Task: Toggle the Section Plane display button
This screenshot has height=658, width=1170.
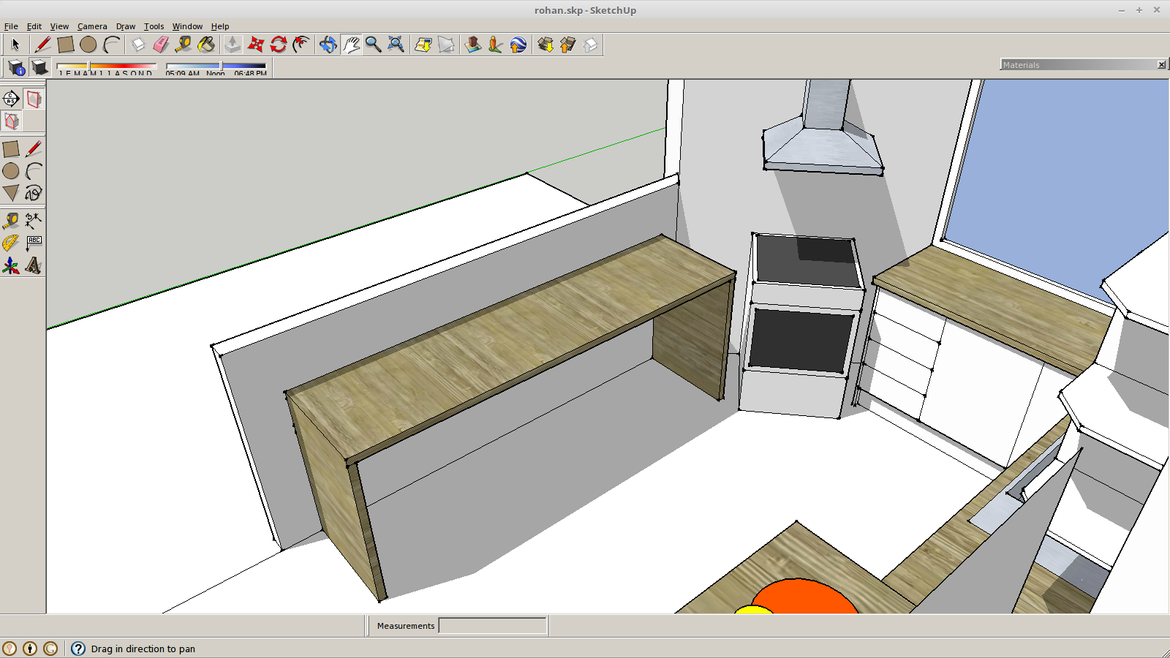Action: click(x=34, y=99)
